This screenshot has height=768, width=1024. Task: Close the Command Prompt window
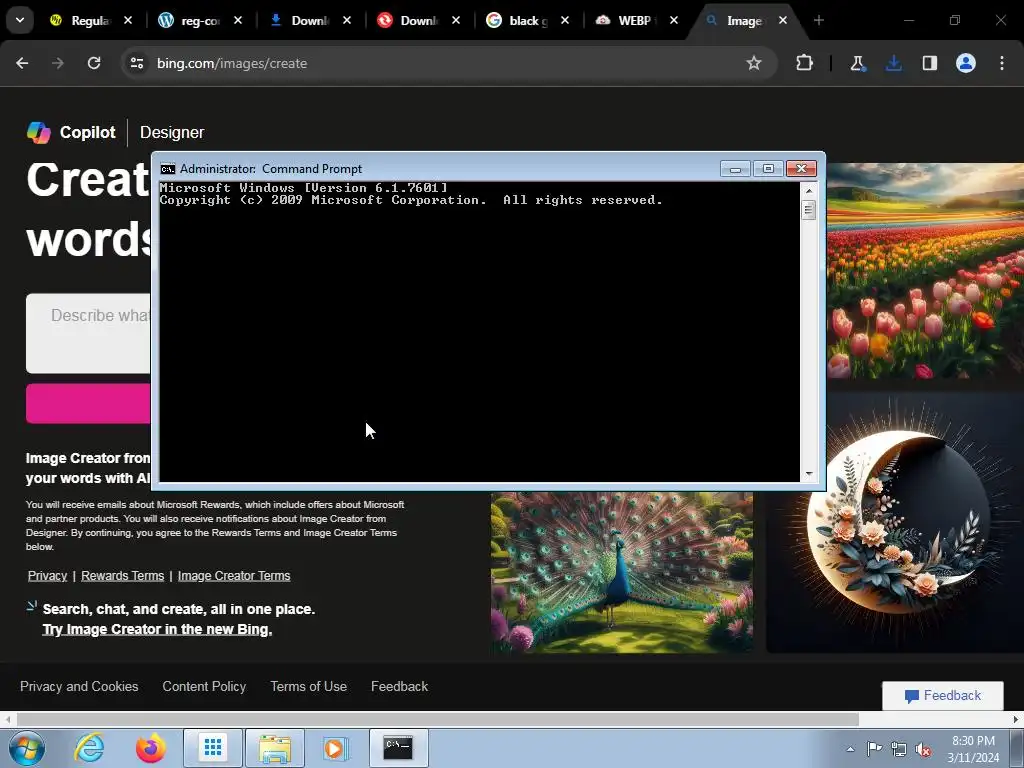point(801,169)
